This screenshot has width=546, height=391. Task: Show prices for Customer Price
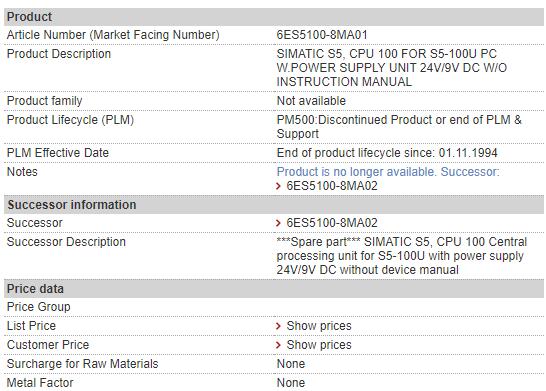click(319, 345)
